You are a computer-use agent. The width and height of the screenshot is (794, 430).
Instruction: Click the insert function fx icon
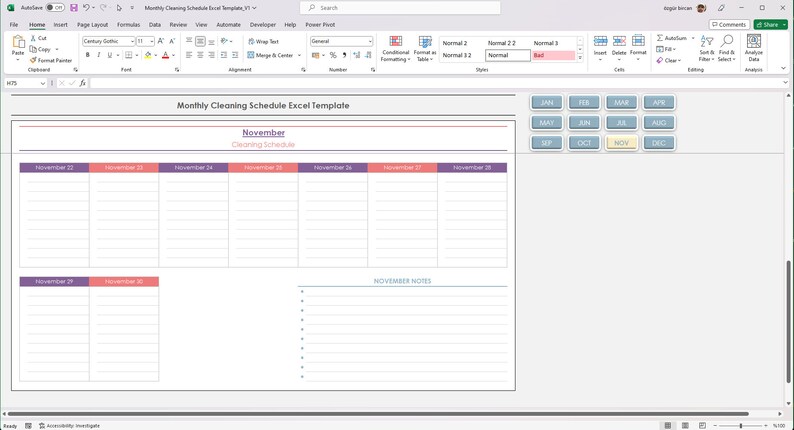tap(83, 83)
